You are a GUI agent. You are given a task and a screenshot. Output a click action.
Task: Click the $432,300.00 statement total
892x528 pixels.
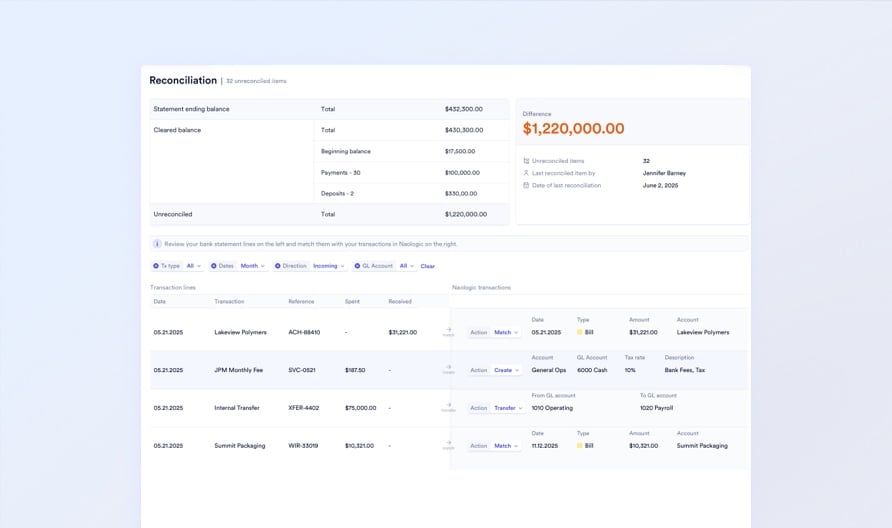click(x=464, y=109)
